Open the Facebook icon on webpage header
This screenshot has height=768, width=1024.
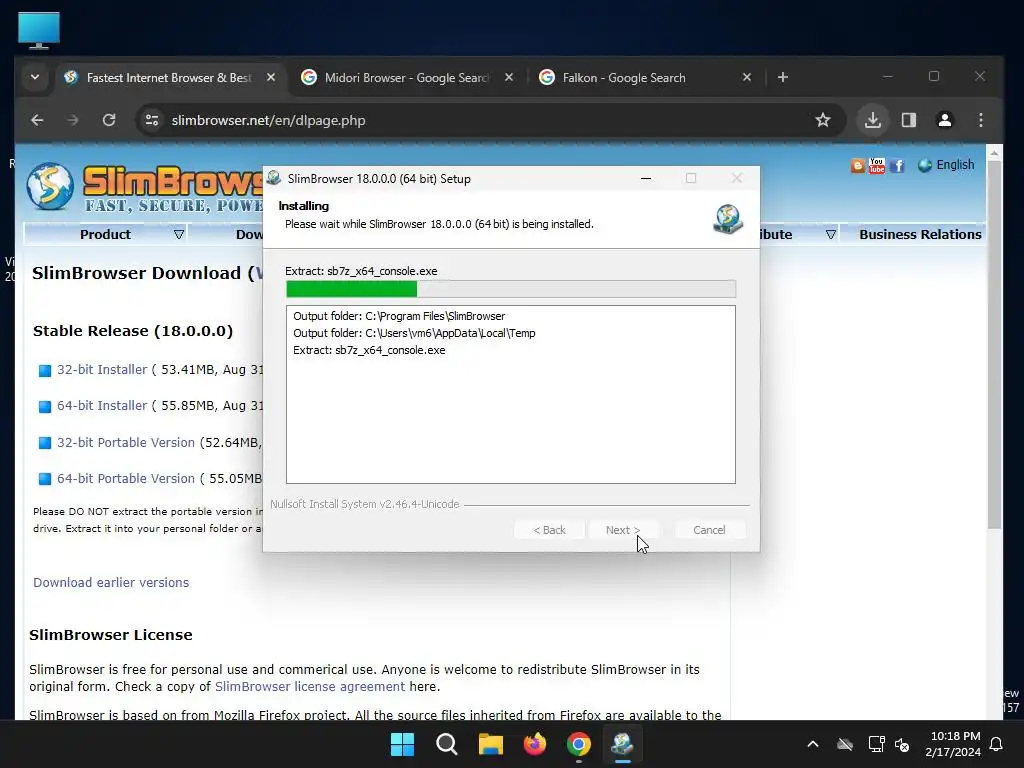(x=897, y=166)
